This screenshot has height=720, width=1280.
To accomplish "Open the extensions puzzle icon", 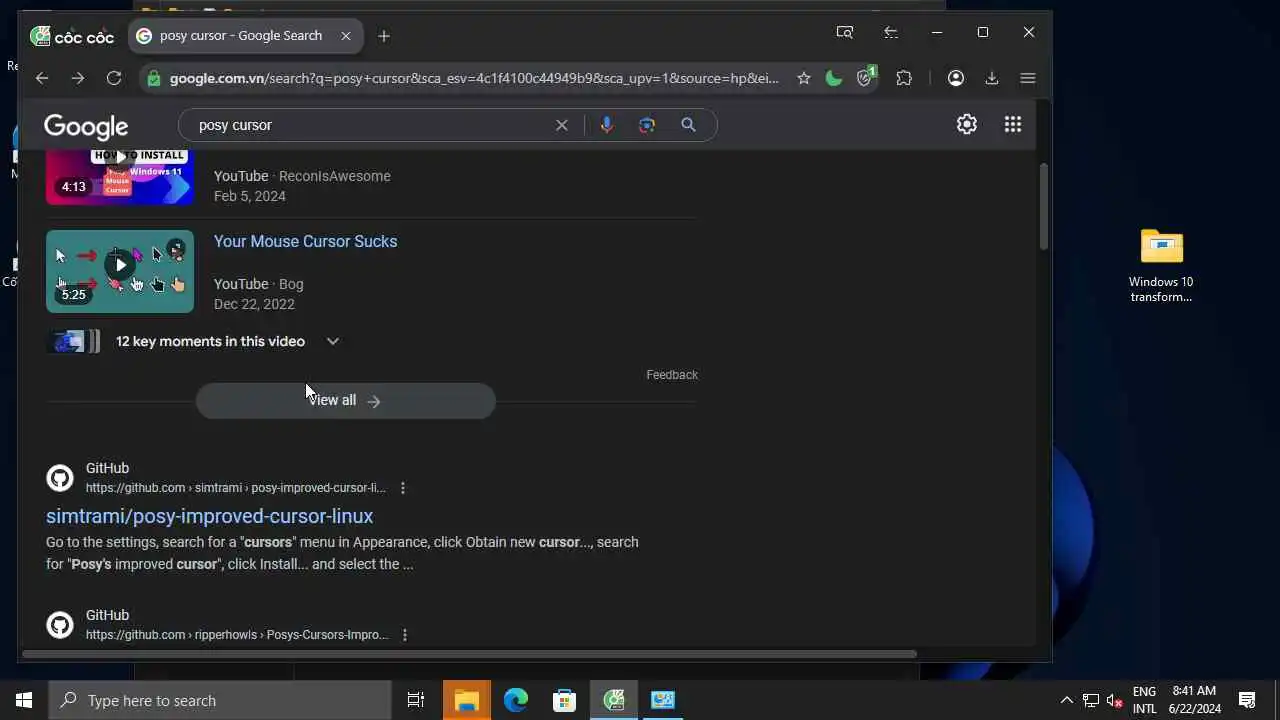I will 904,78.
